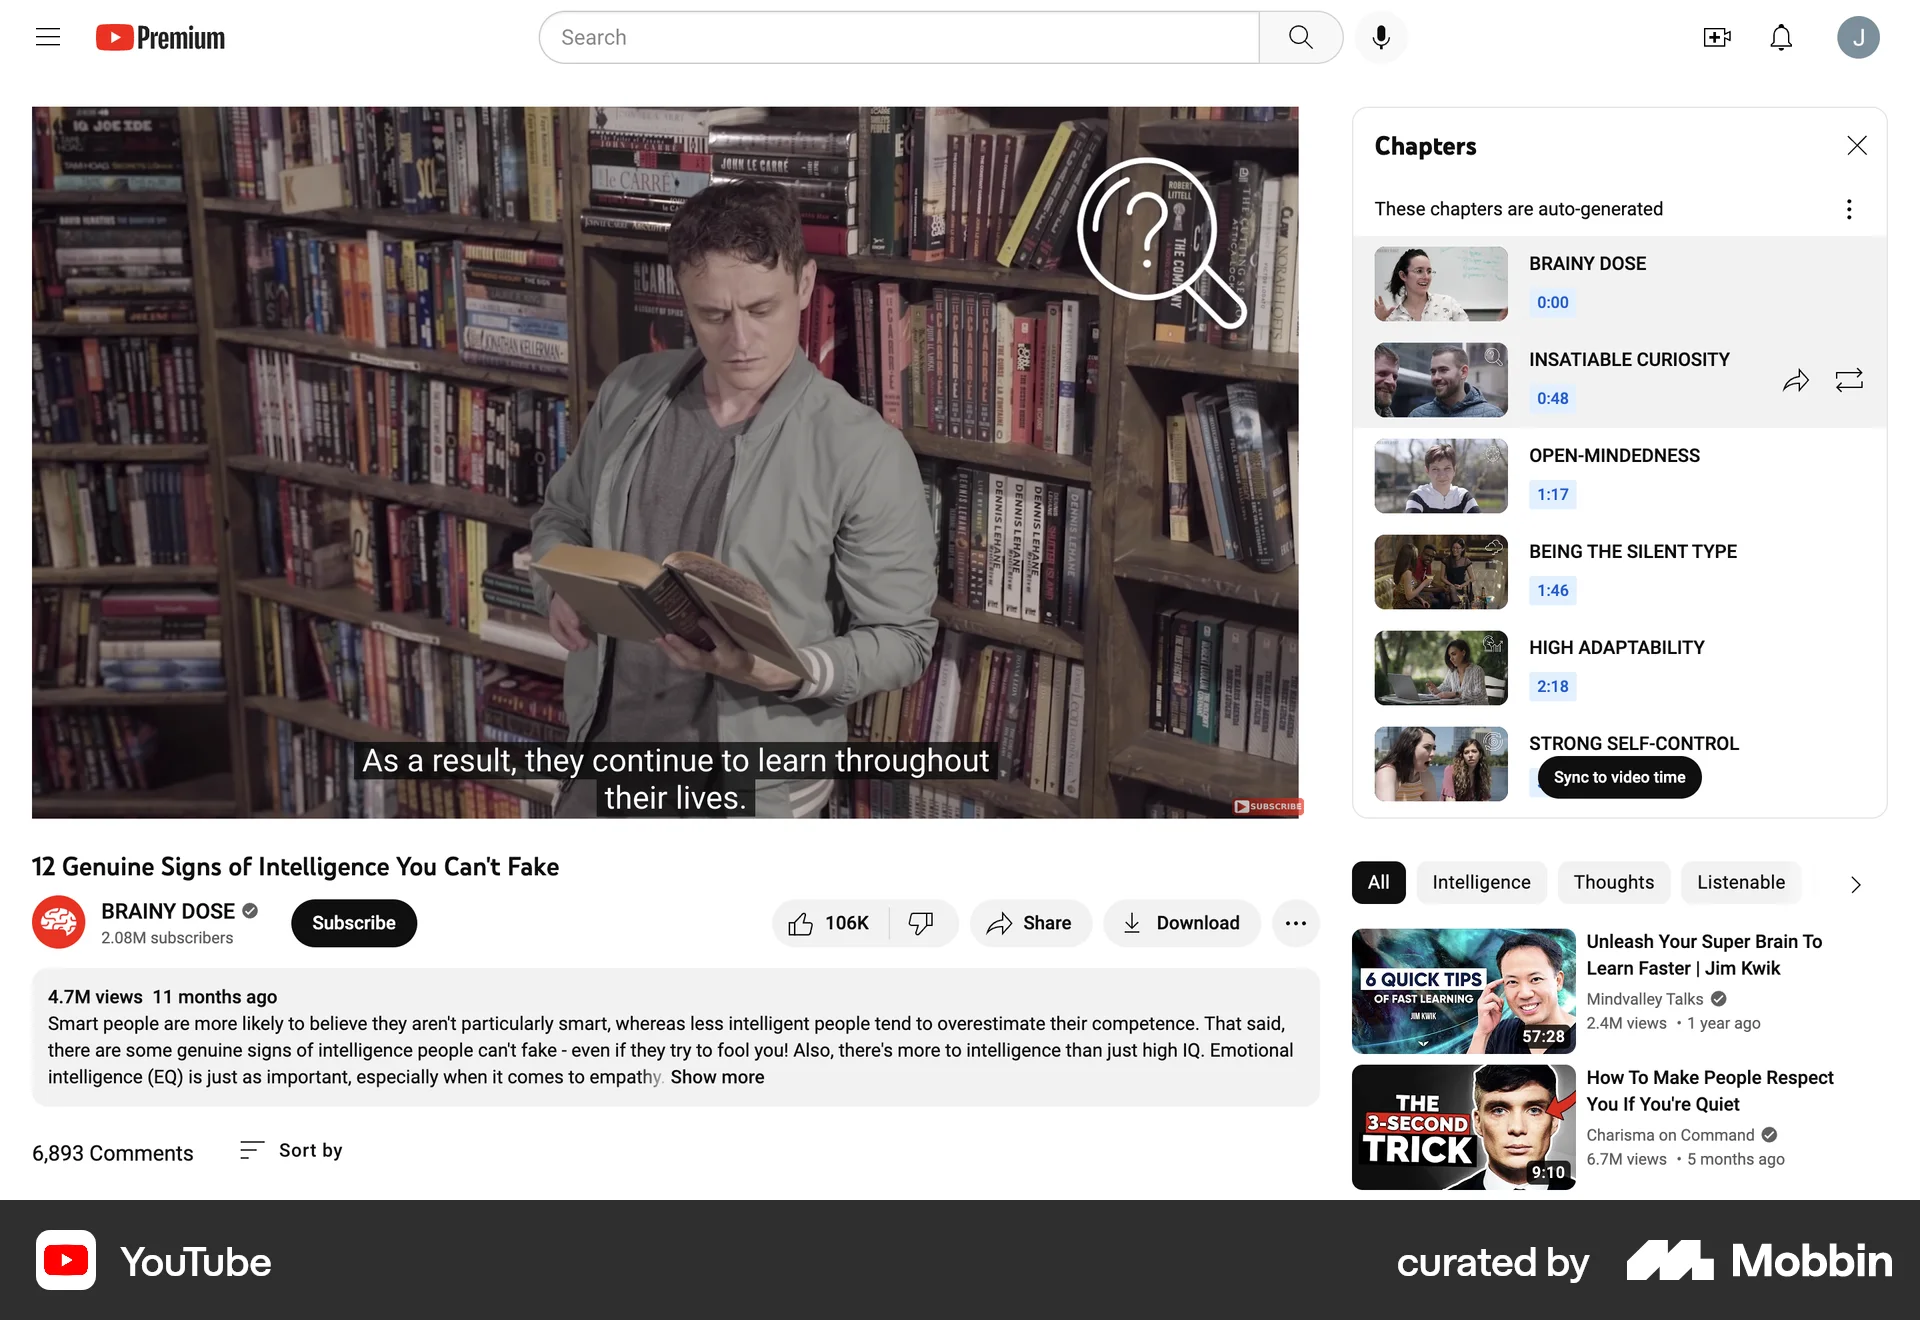
Task: Share the Insatiable Curiosity chapter via the arrow icon
Action: [1797, 380]
